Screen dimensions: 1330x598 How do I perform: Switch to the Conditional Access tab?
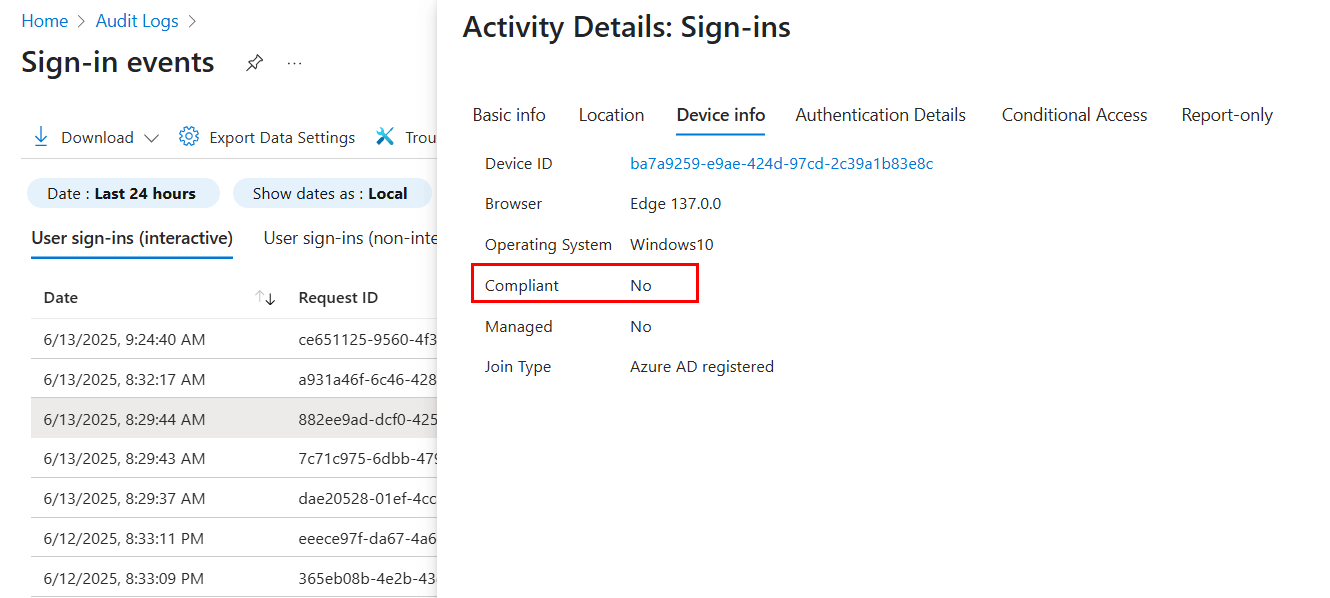(x=1074, y=114)
